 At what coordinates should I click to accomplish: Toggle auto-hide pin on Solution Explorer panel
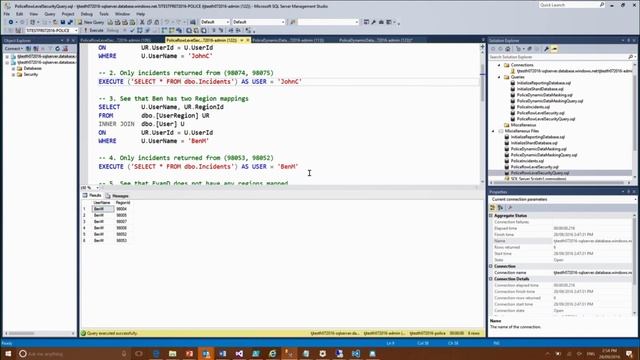coord(629,40)
